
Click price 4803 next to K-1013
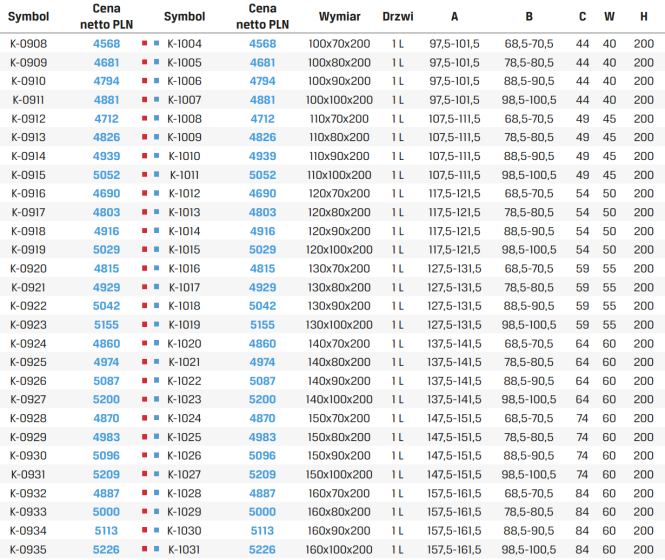[262, 212]
